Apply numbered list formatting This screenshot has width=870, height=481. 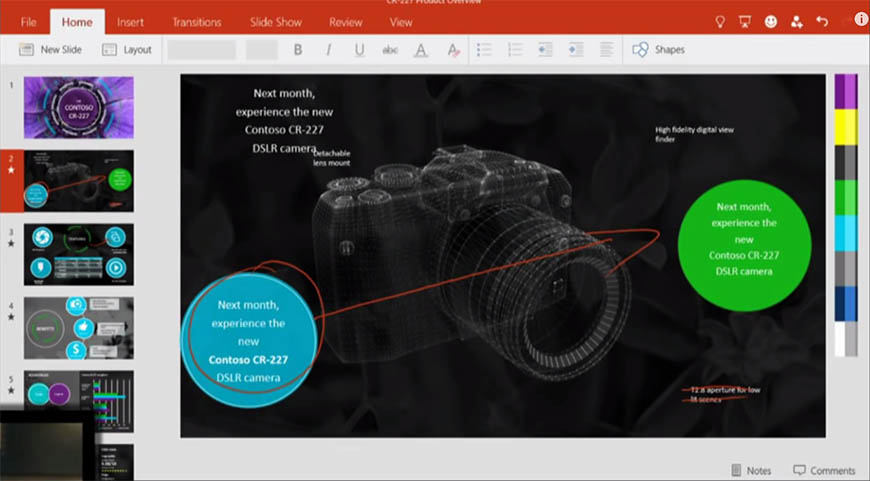tap(515, 49)
